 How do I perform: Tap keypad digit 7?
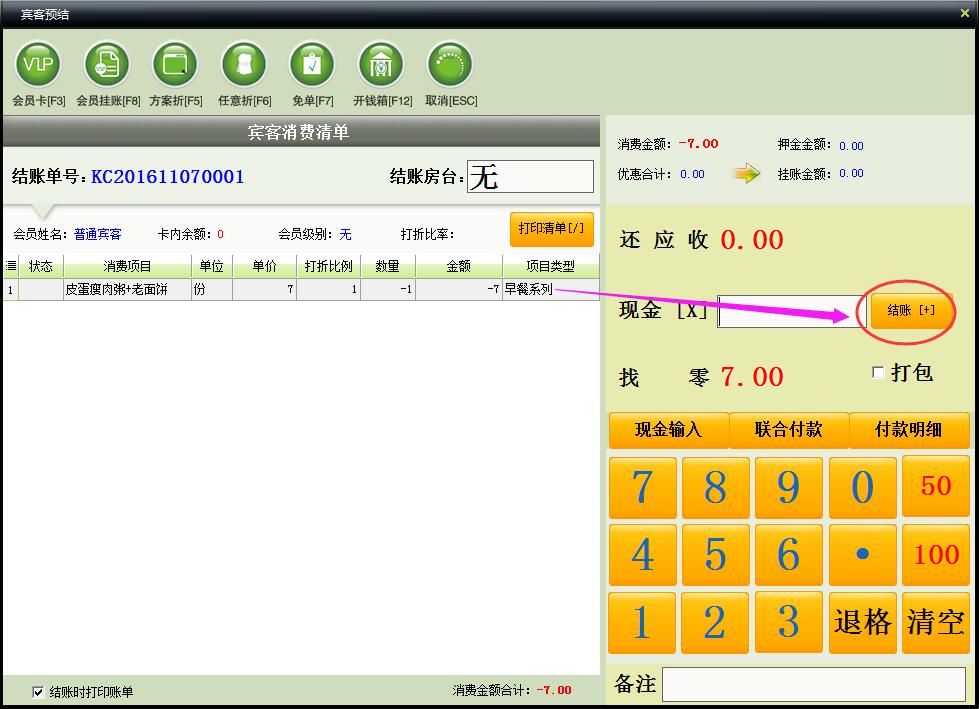point(642,487)
